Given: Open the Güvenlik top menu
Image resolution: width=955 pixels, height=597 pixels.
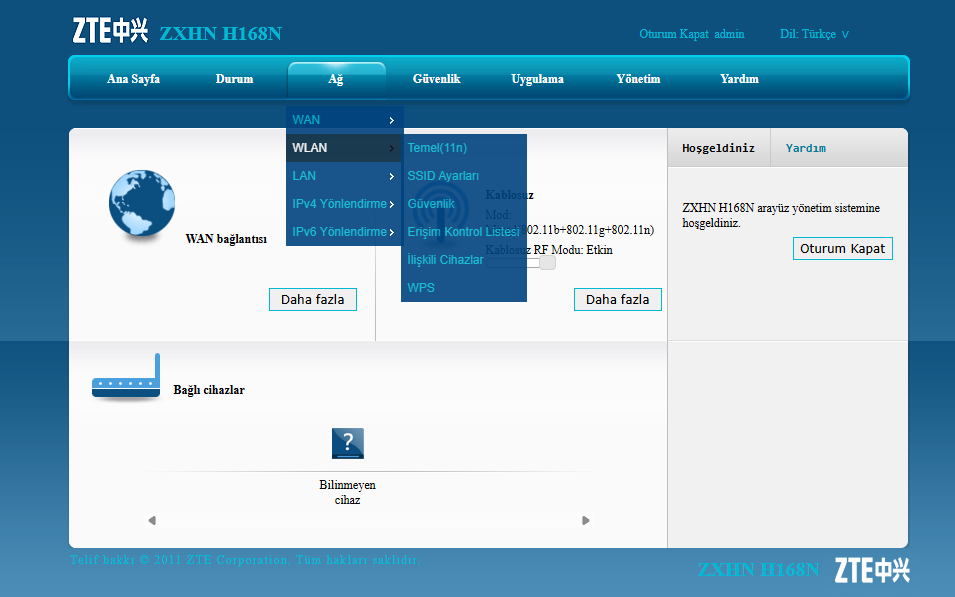Looking at the screenshot, I should tap(437, 79).
